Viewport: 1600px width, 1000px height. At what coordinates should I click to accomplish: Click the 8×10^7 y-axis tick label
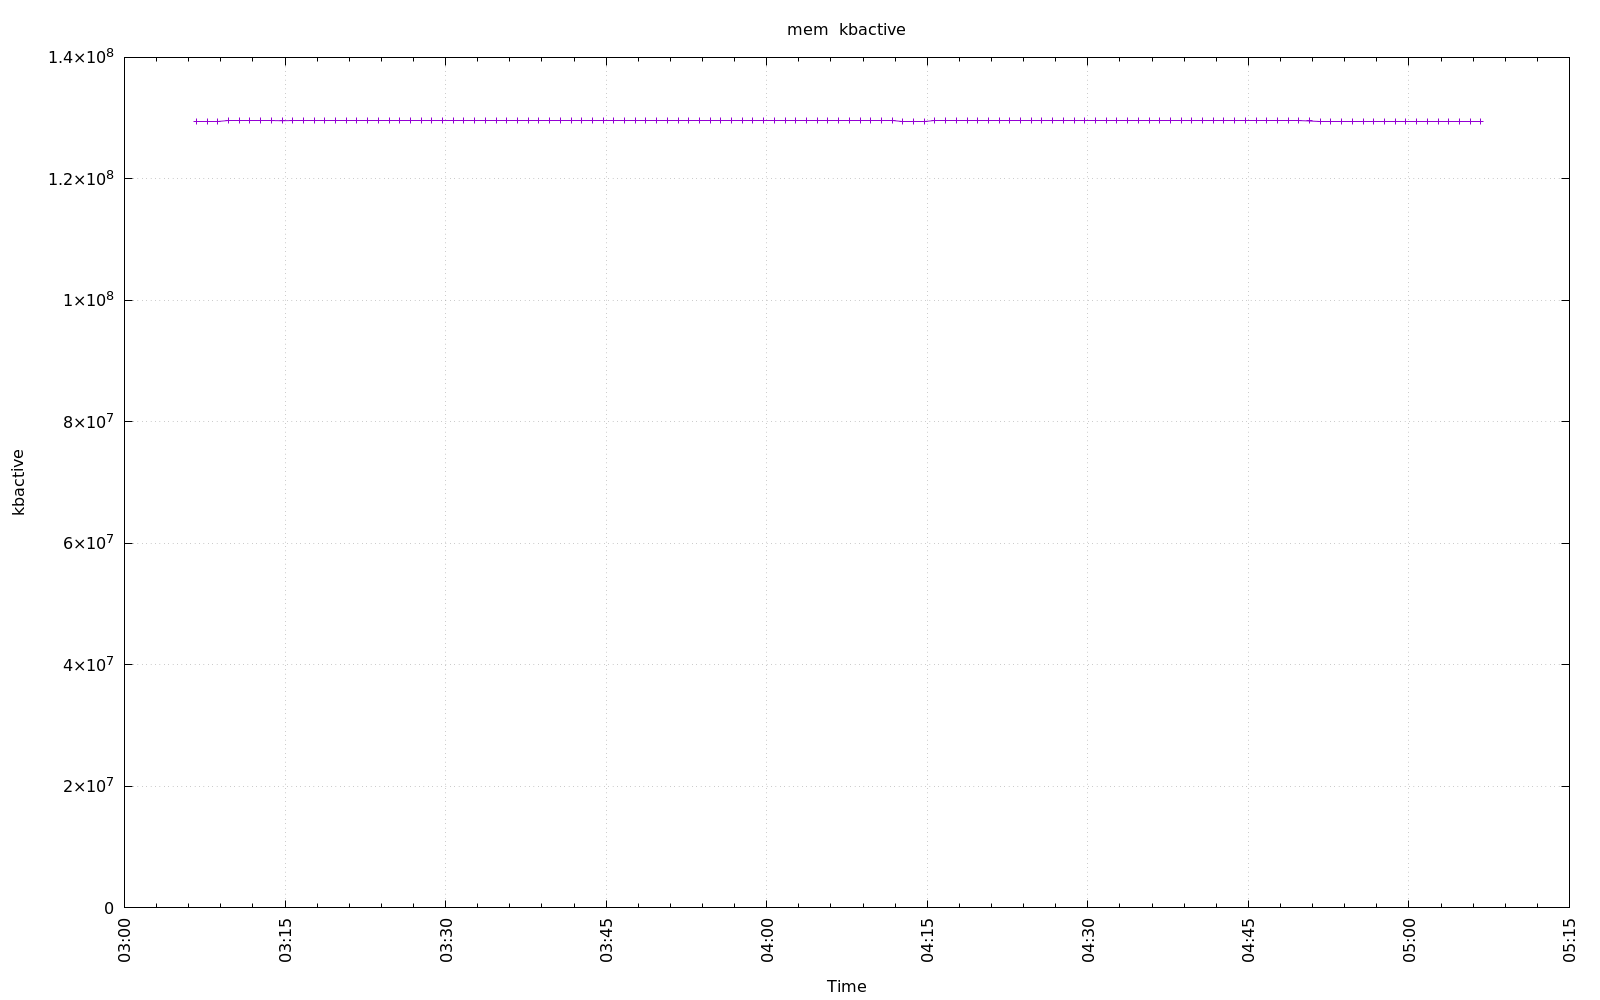click(87, 421)
